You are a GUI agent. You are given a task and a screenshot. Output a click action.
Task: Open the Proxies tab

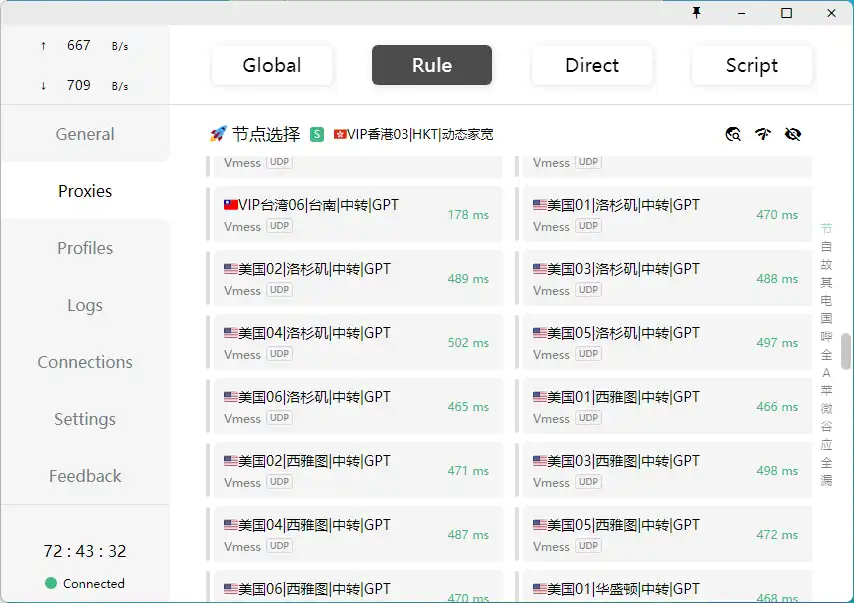[x=85, y=191]
